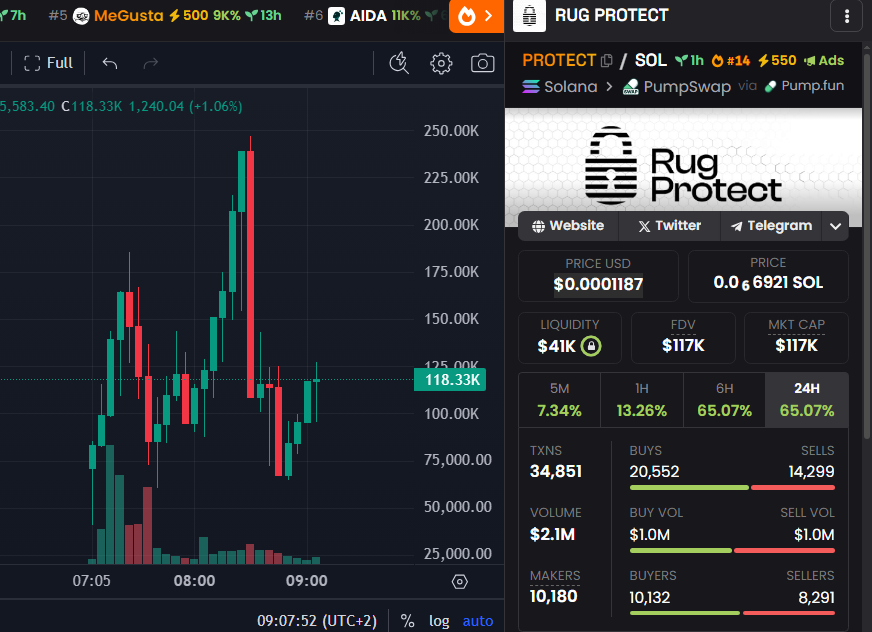Select the 1H timeframe tab
This screenshot has height=632, width=872.
642,400
